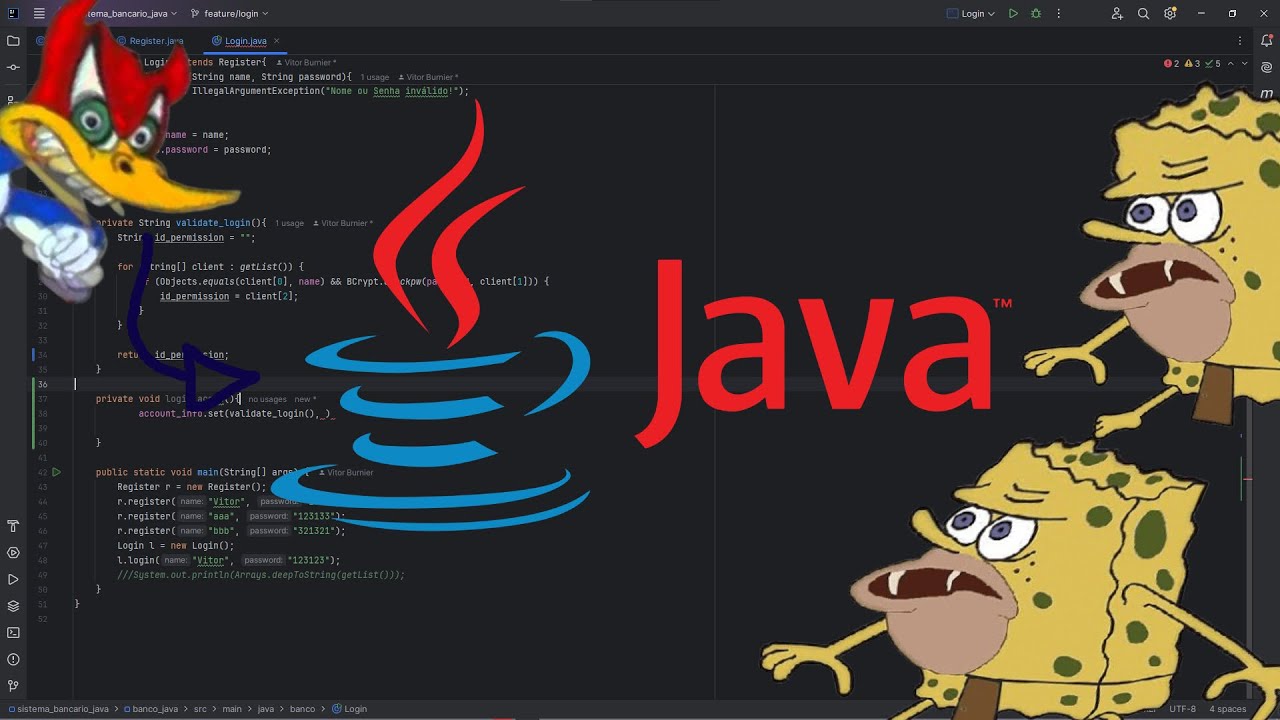Viewport: 1280px width, 720px height.
Task: Show the 2 errors indicator
Action: coord(1171,63)
